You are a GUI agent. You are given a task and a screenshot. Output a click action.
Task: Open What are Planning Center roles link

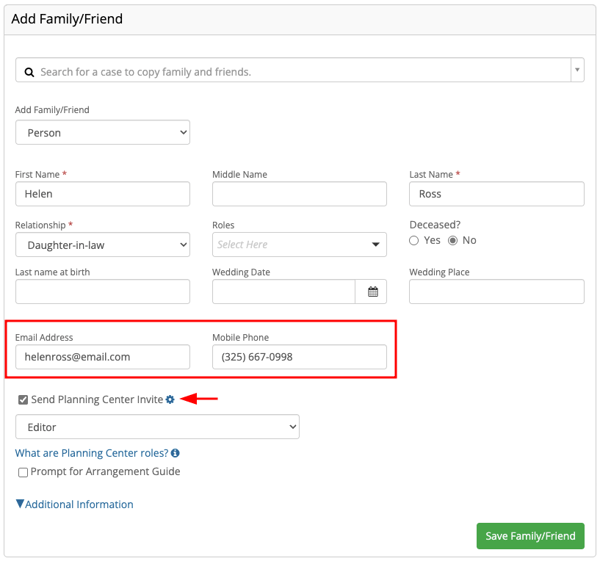[x=91, y=453]
